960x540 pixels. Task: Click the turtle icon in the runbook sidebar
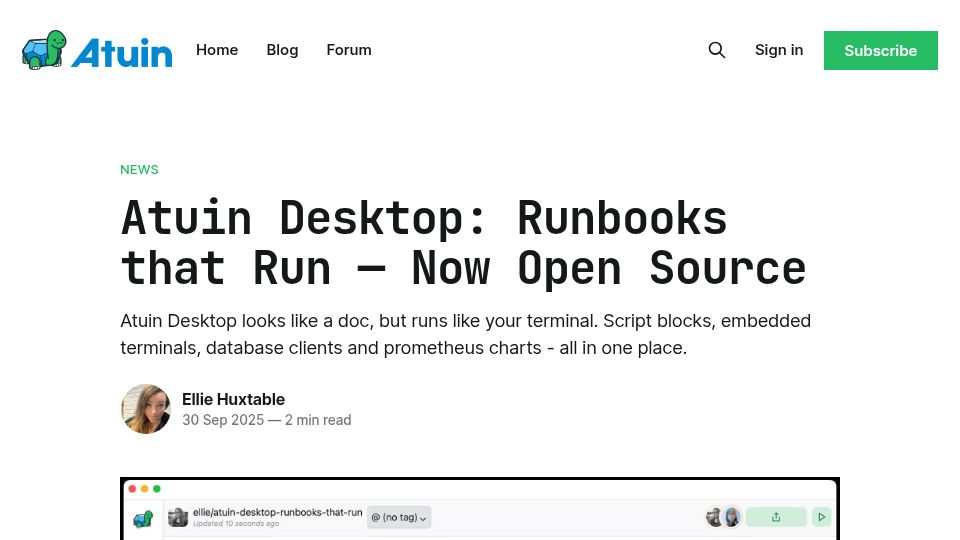coord(143,519)
